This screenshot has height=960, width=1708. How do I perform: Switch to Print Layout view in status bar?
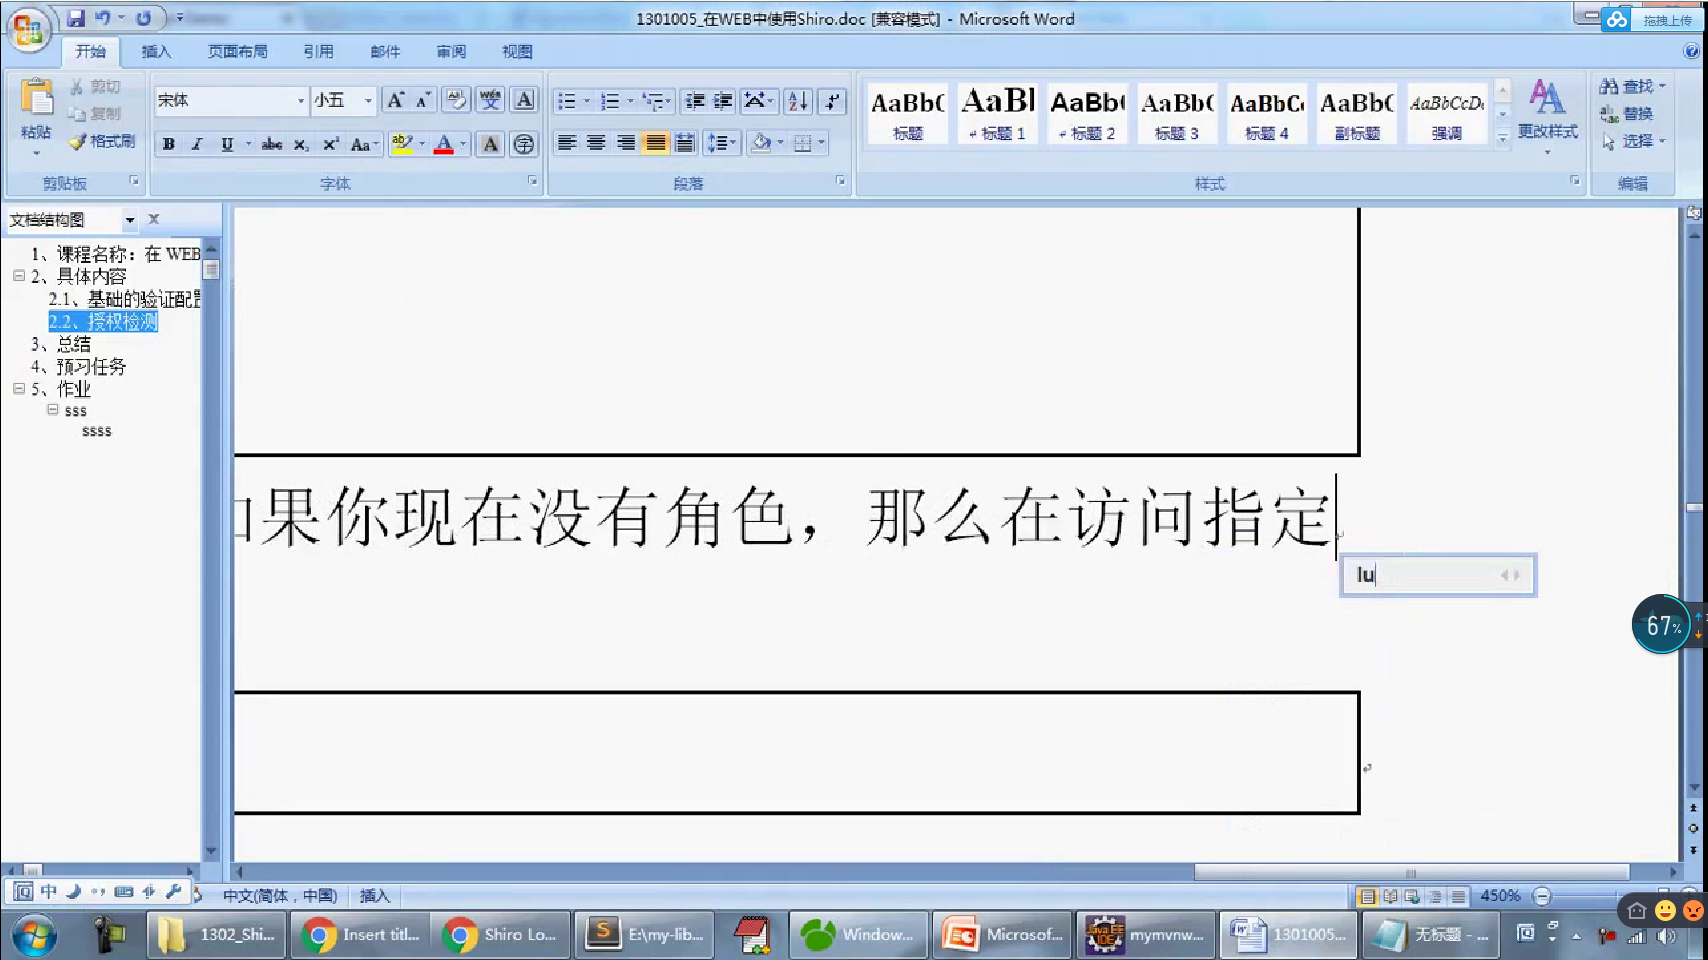pos(1368,896)
